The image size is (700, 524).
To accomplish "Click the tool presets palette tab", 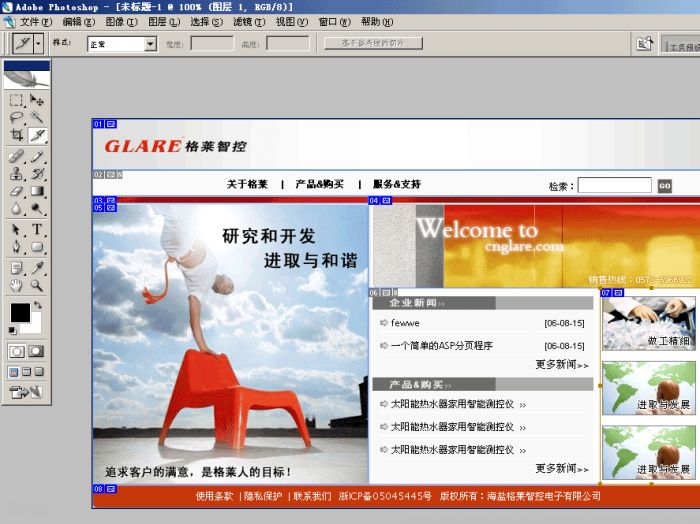I will (681, 46).
